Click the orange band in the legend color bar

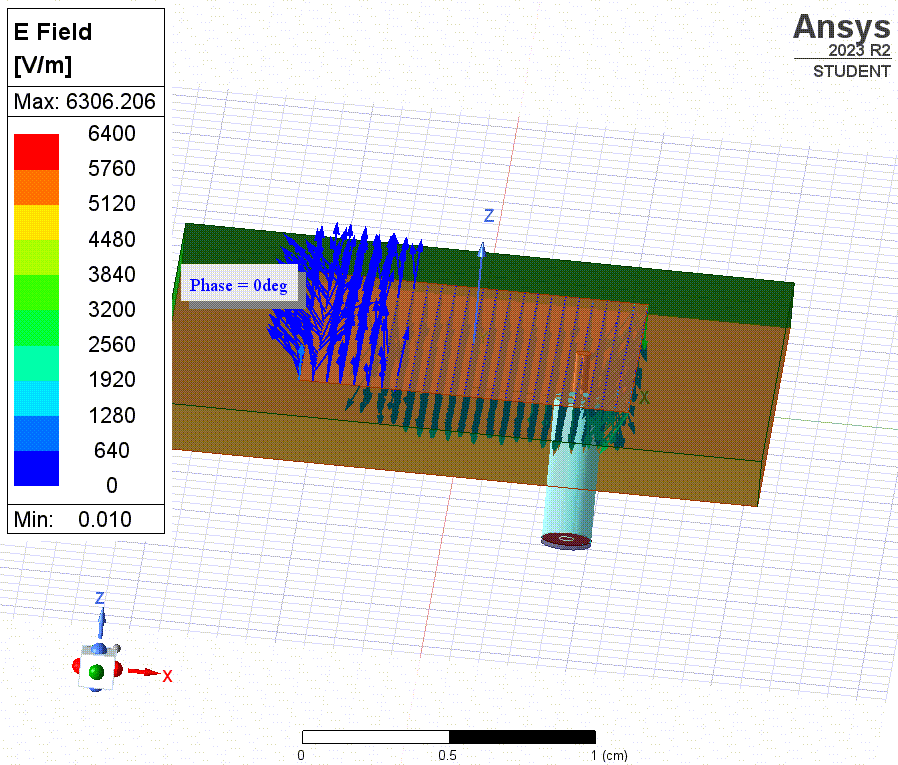click(37, 187)
